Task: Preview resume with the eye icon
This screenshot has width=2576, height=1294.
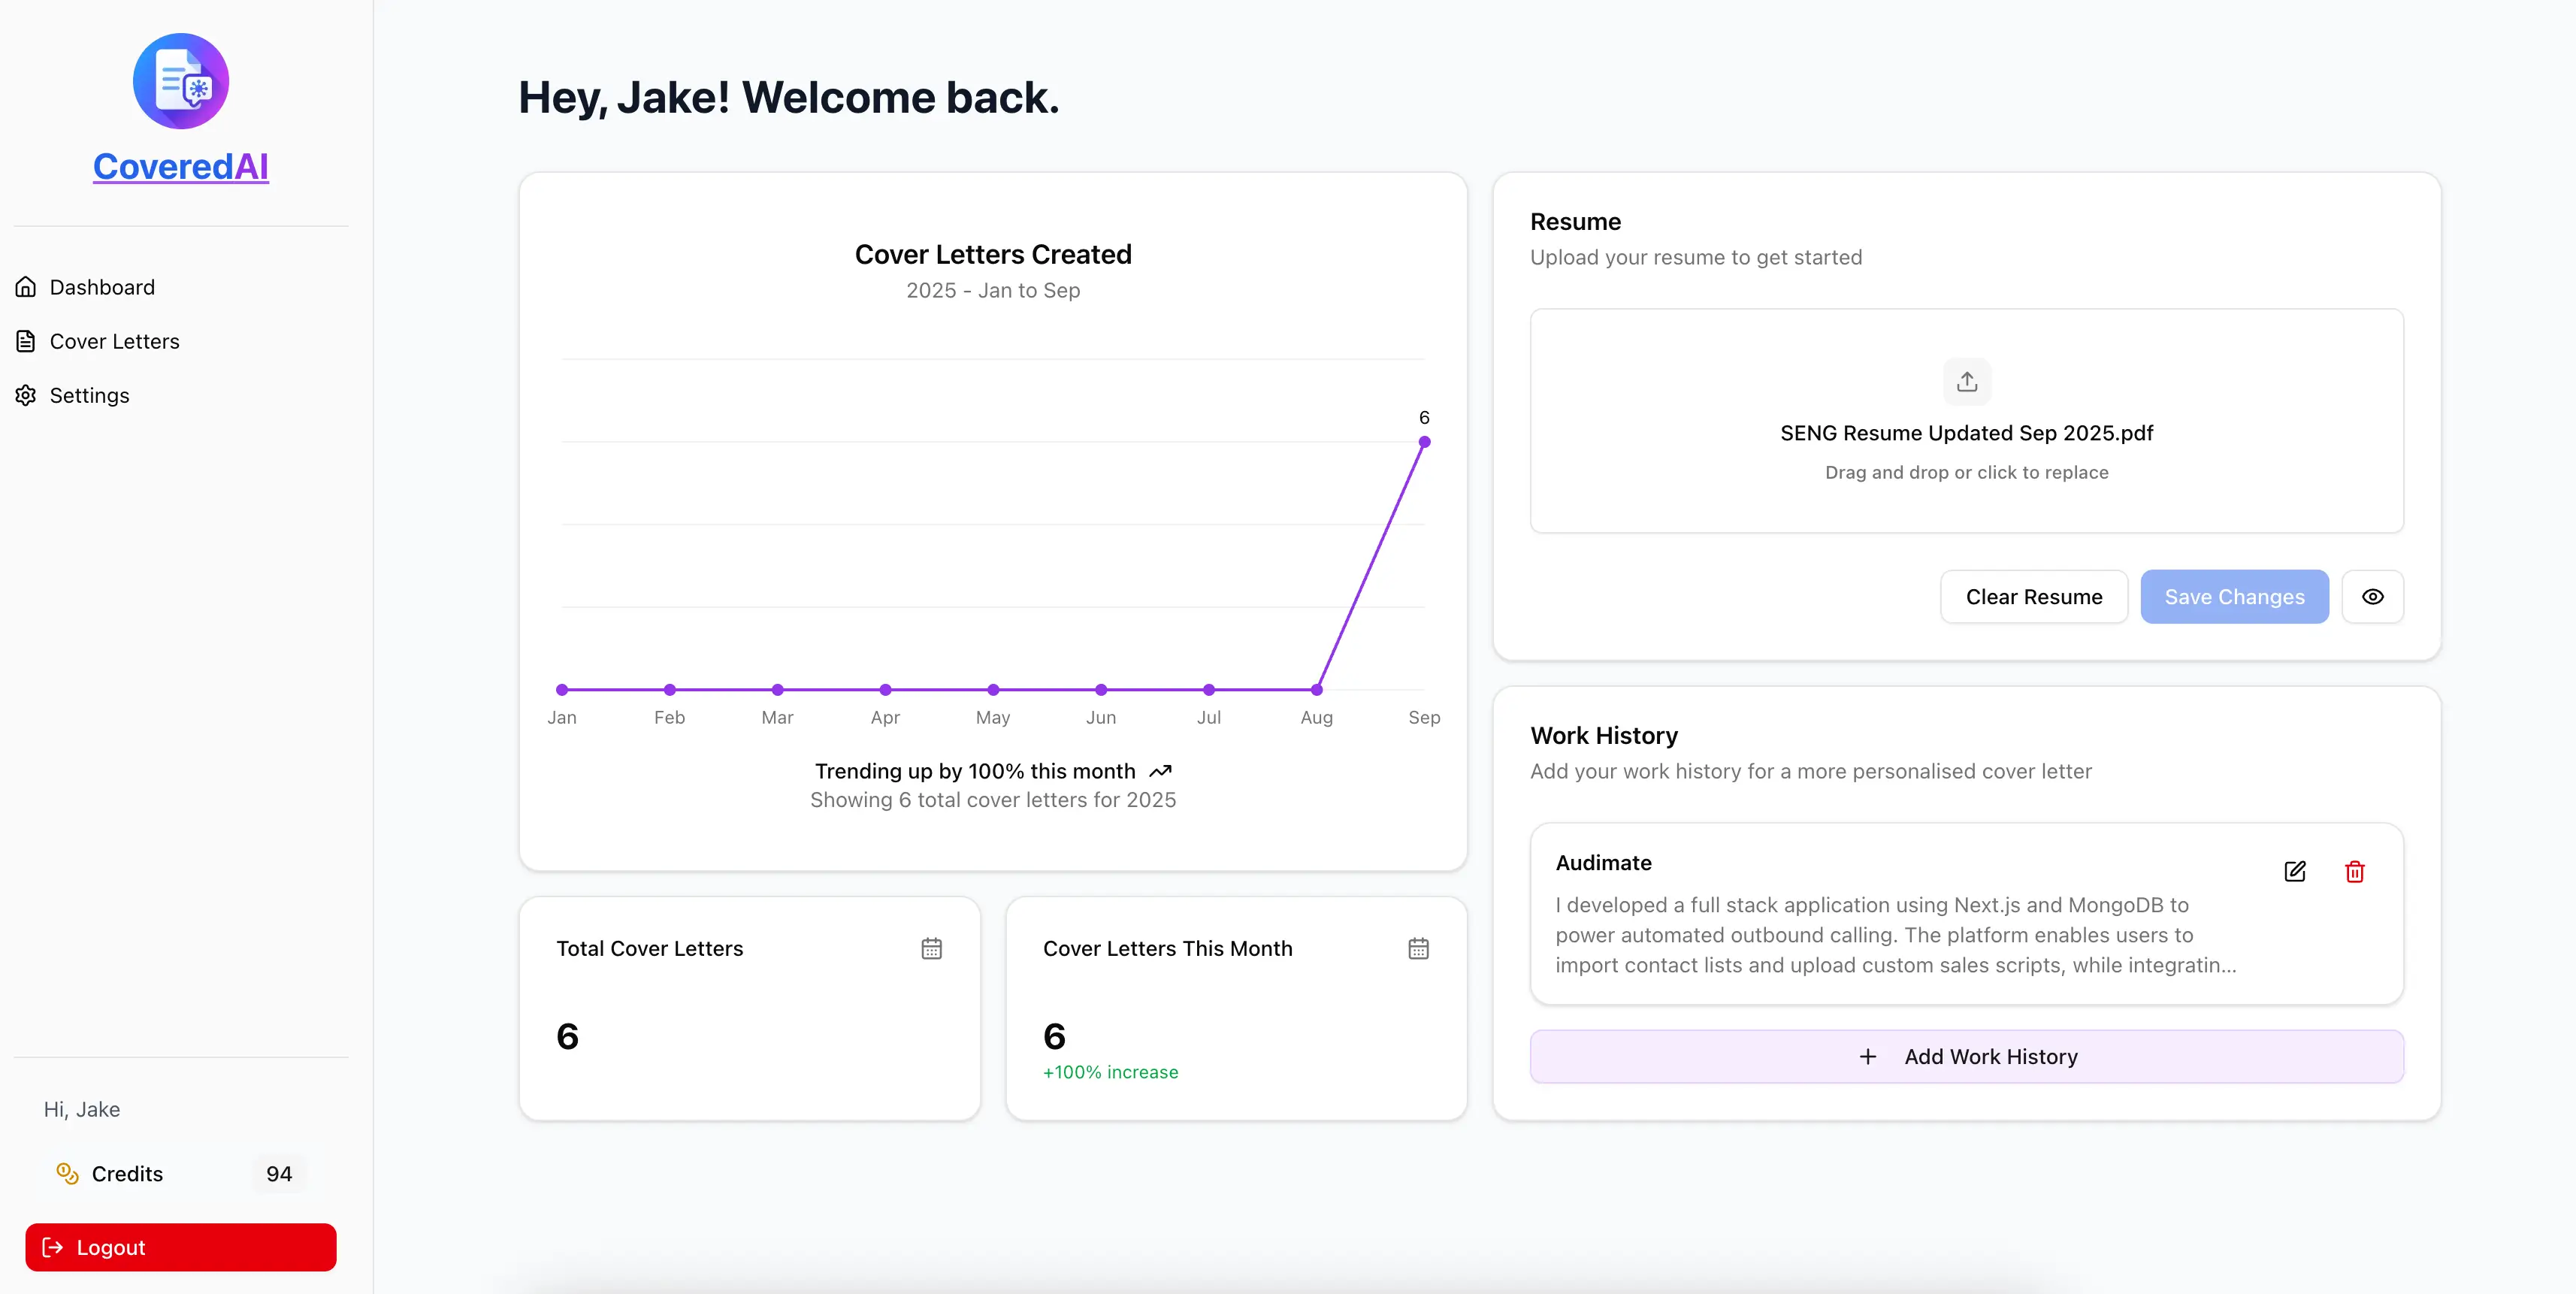Action: (2372, 597)
